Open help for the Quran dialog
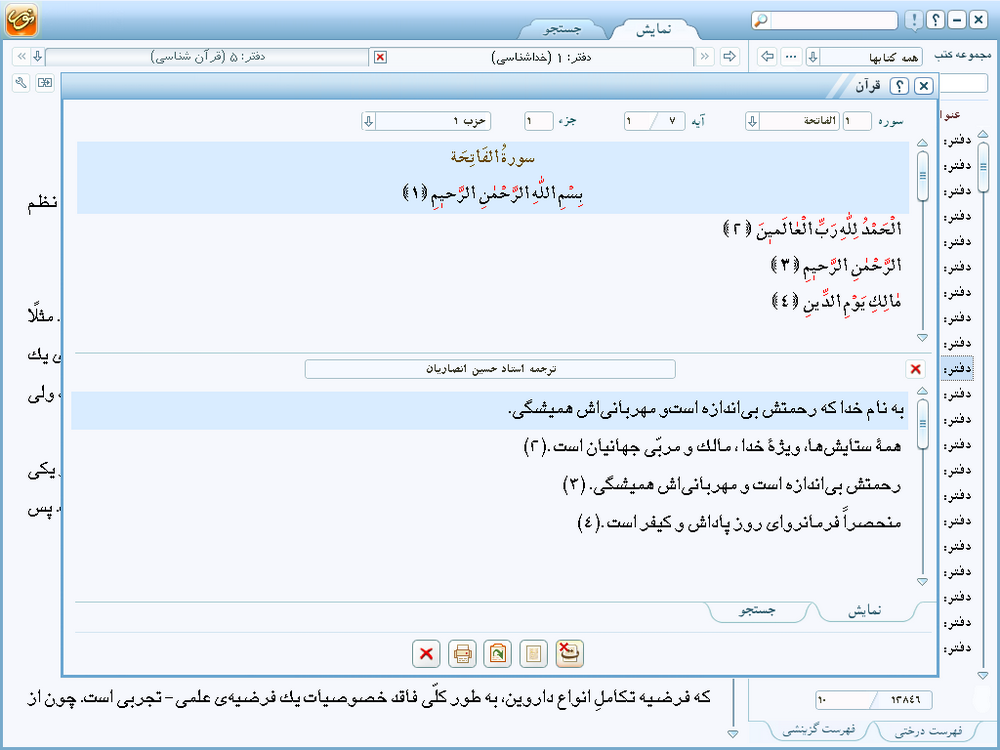The image size is (1000, 750). (x=899, y=86)
